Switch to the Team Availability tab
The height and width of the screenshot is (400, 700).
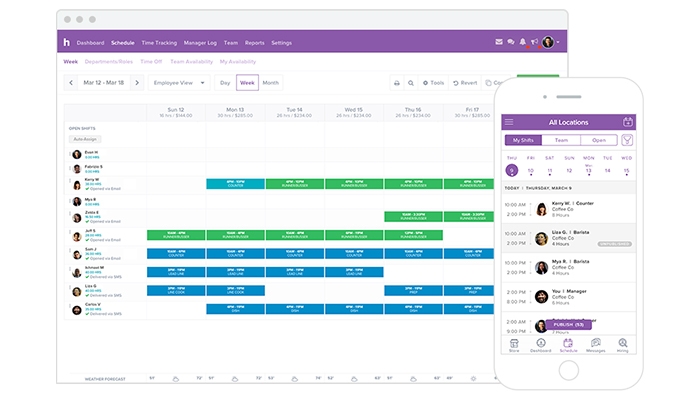point(184,61)
